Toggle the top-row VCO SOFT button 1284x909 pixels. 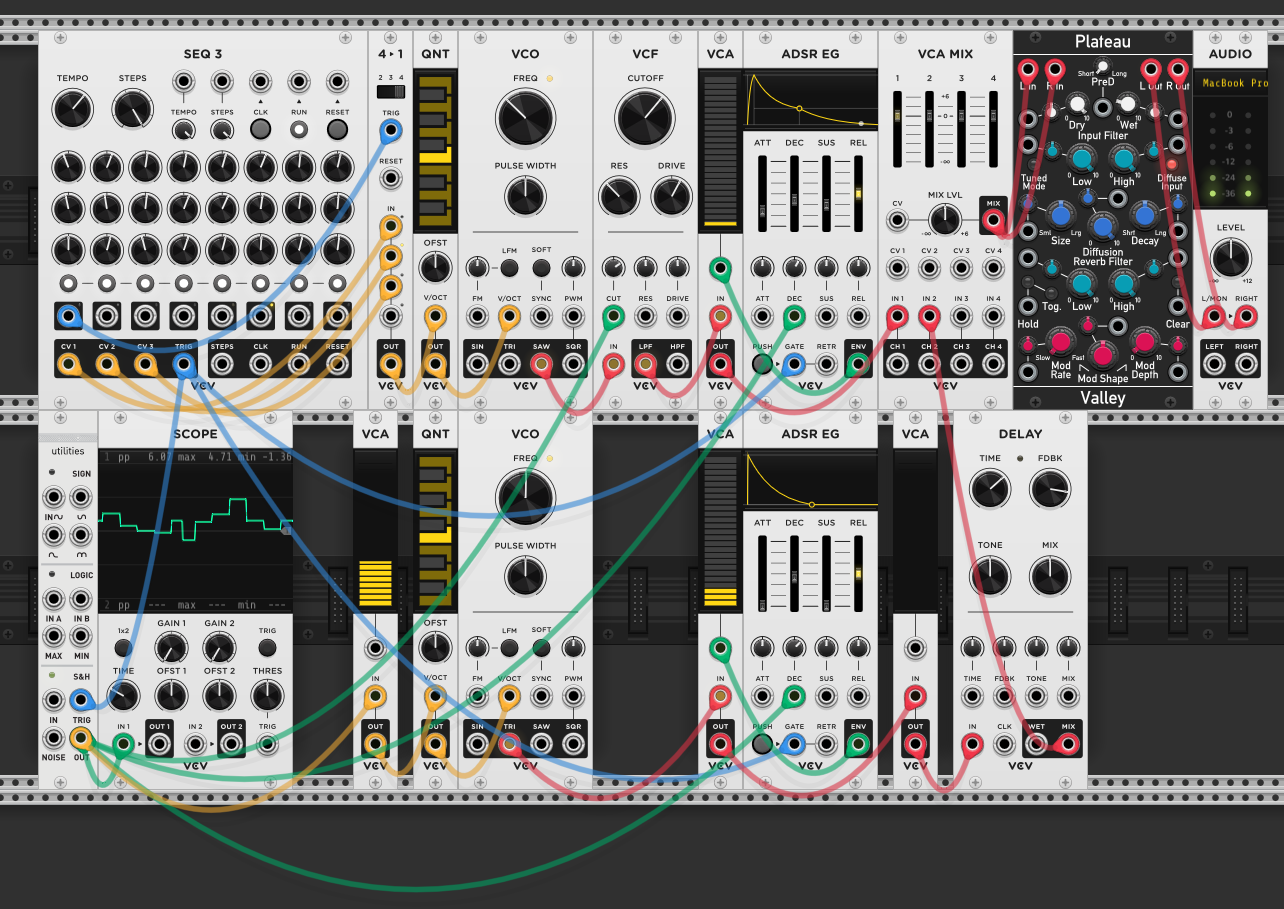[541, 268]
